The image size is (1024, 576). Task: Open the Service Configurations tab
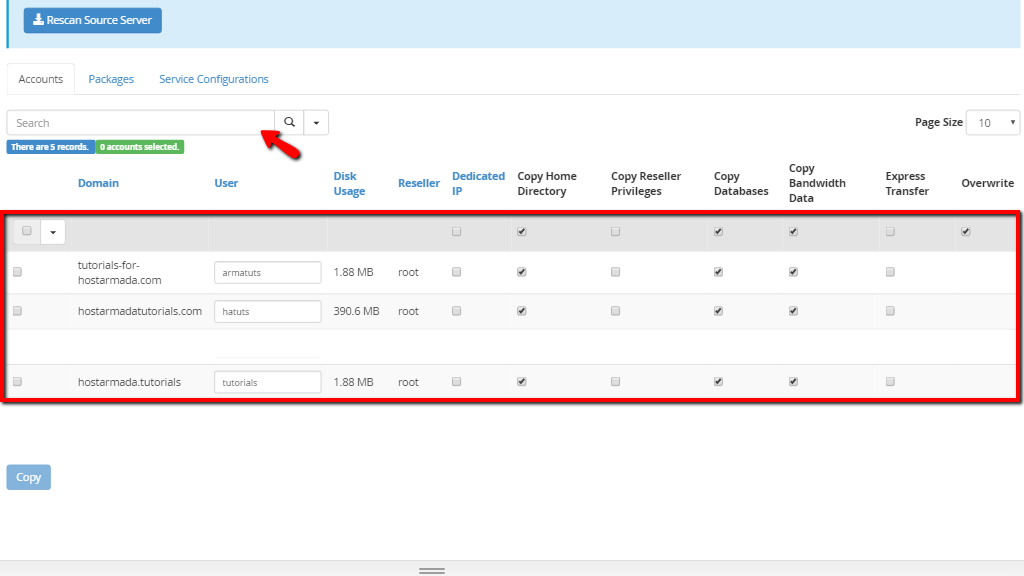(x=214, y=79)
